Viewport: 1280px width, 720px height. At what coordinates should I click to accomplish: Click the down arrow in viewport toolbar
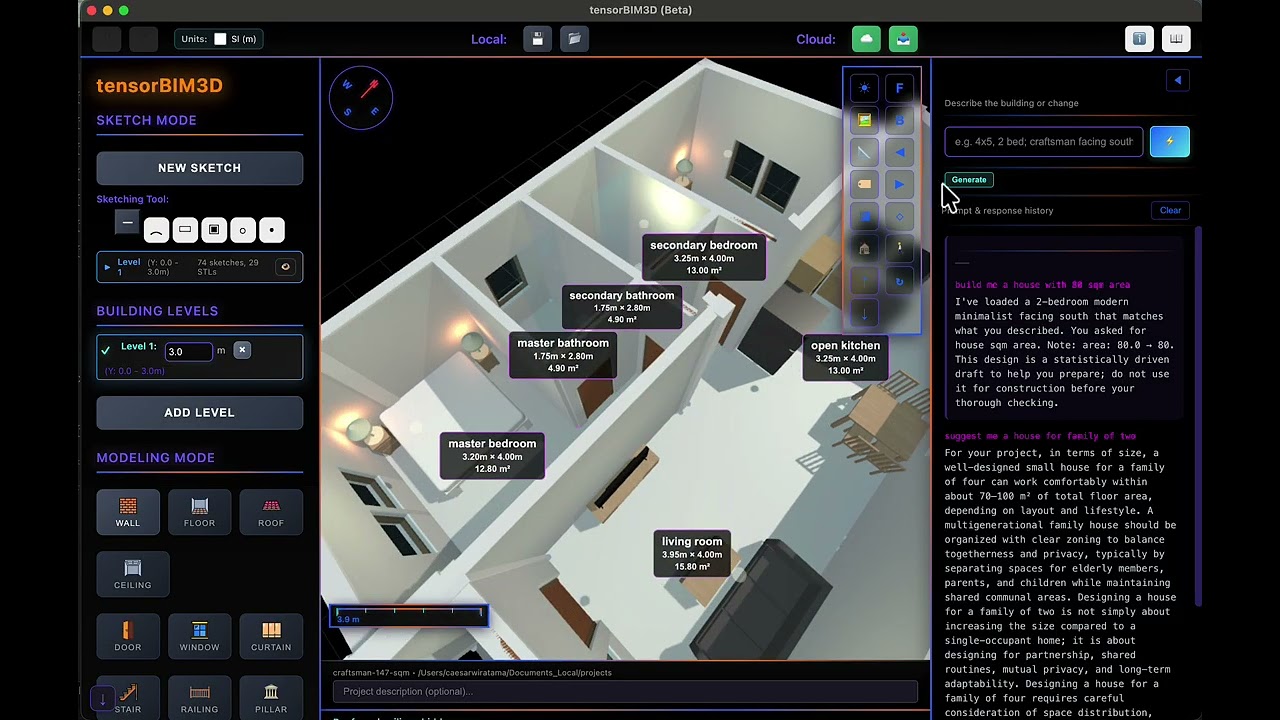865,313
